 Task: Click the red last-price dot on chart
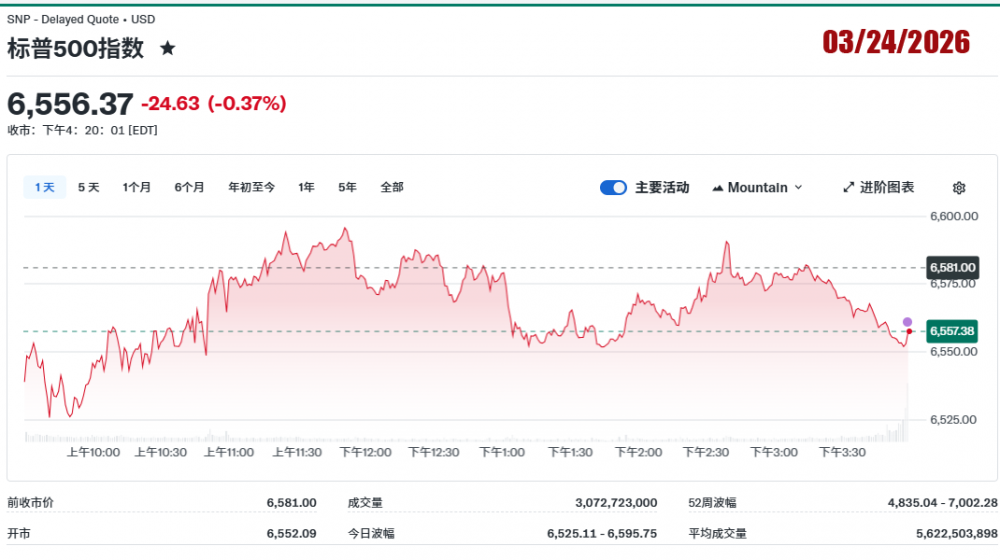[908, 331]
